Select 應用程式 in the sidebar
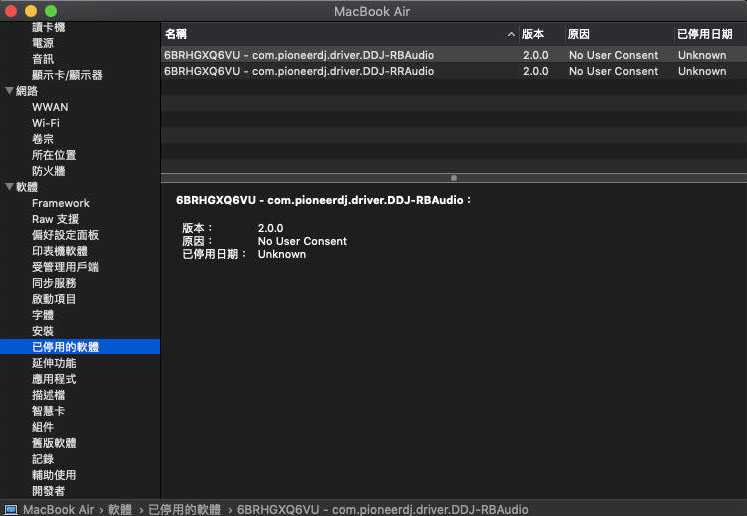Screen dimensions: 747x516 [54, 379]
